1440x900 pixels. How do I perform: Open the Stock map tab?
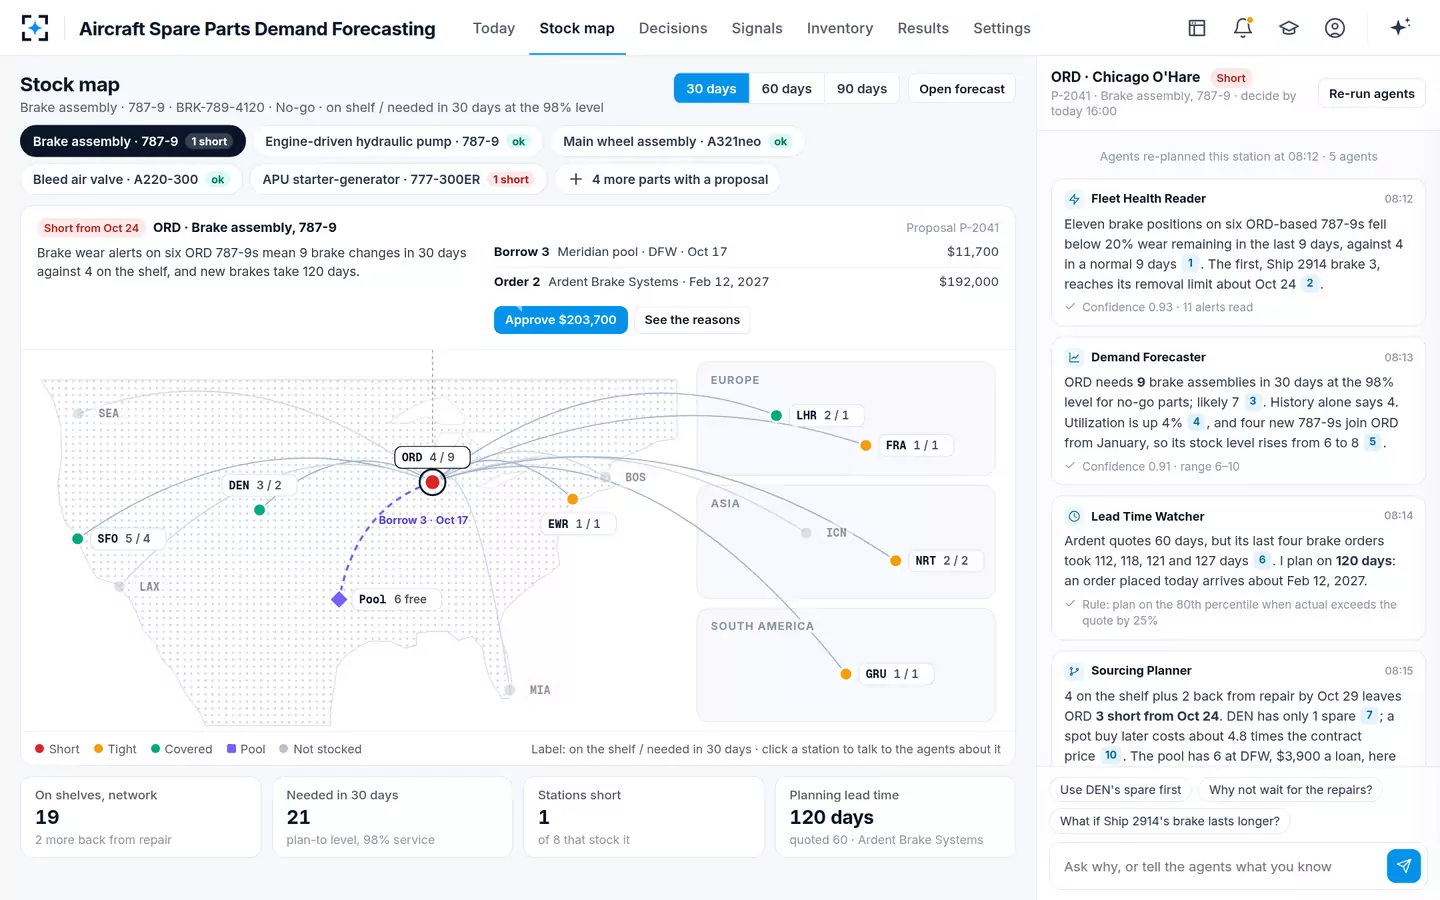[x=577, y=28]
